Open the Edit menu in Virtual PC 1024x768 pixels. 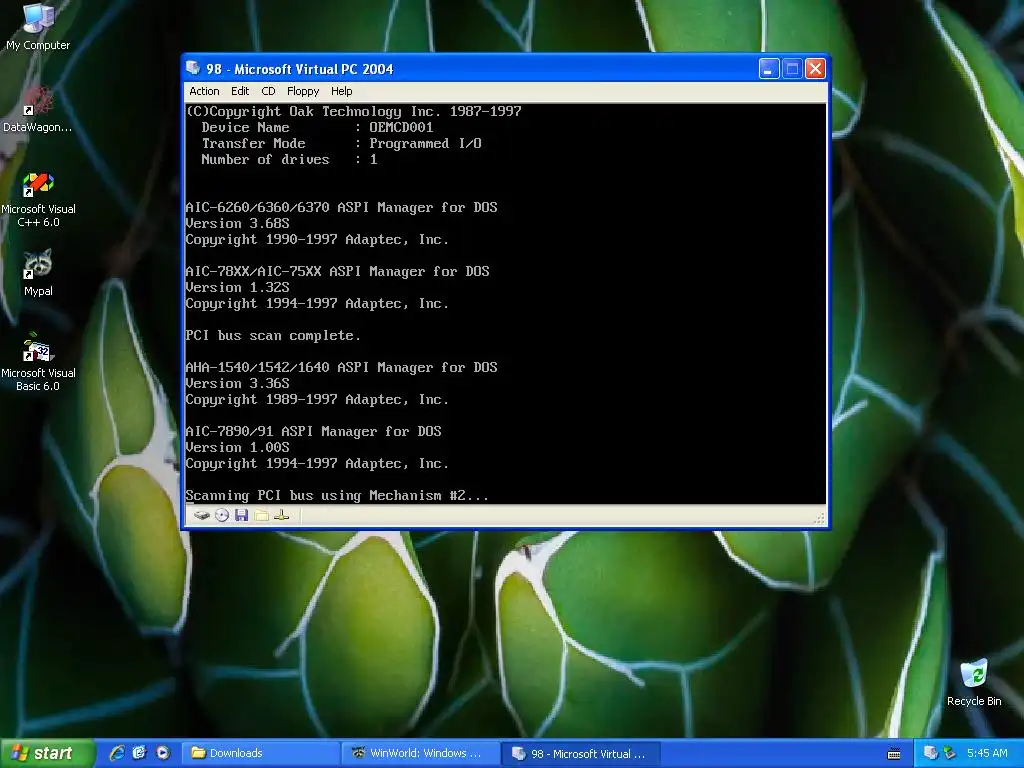click(240, 91)
